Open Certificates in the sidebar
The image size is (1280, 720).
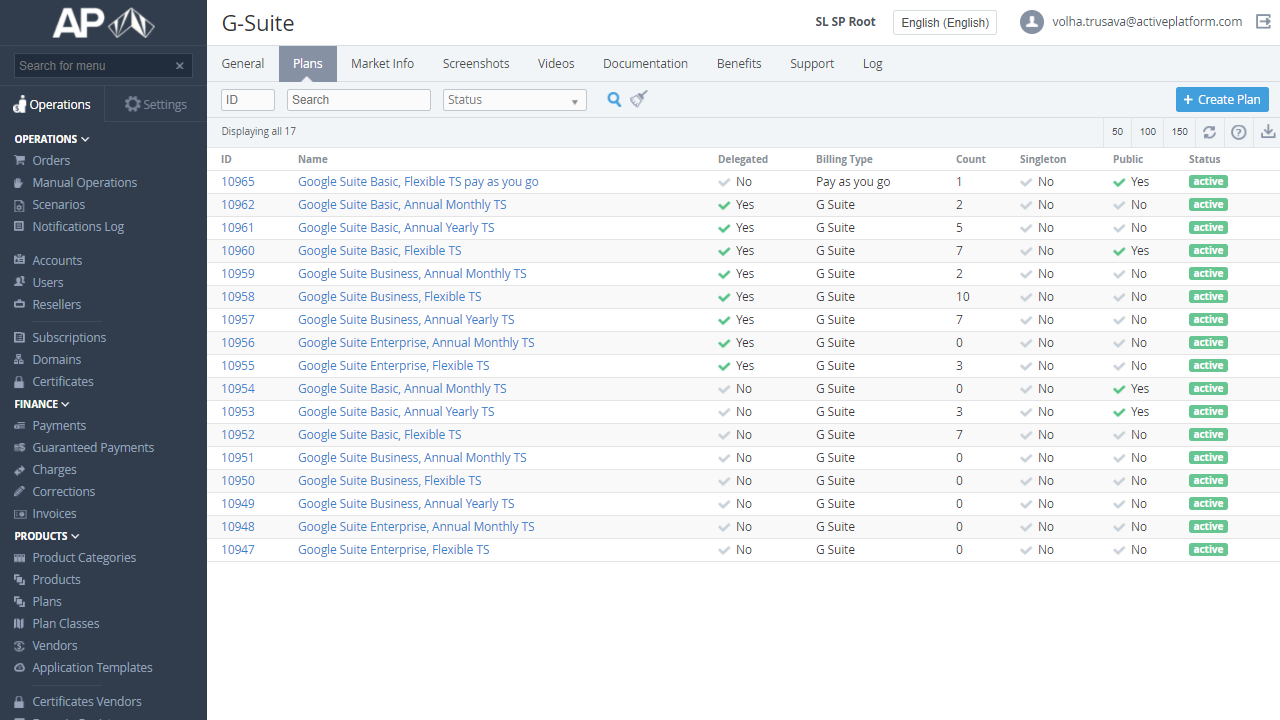coord(63,381)
